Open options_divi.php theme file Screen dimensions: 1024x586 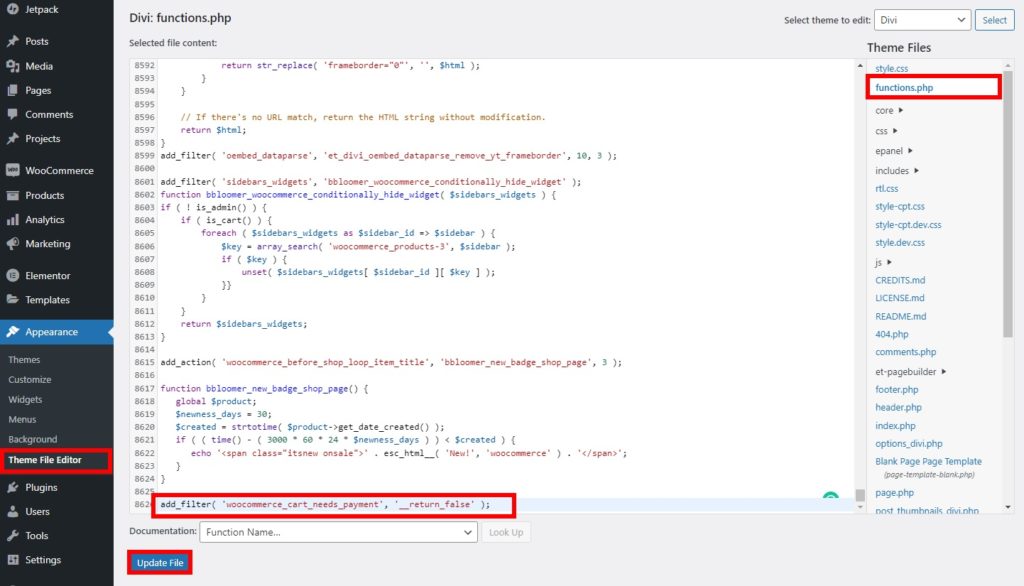(x=909, y=444)
